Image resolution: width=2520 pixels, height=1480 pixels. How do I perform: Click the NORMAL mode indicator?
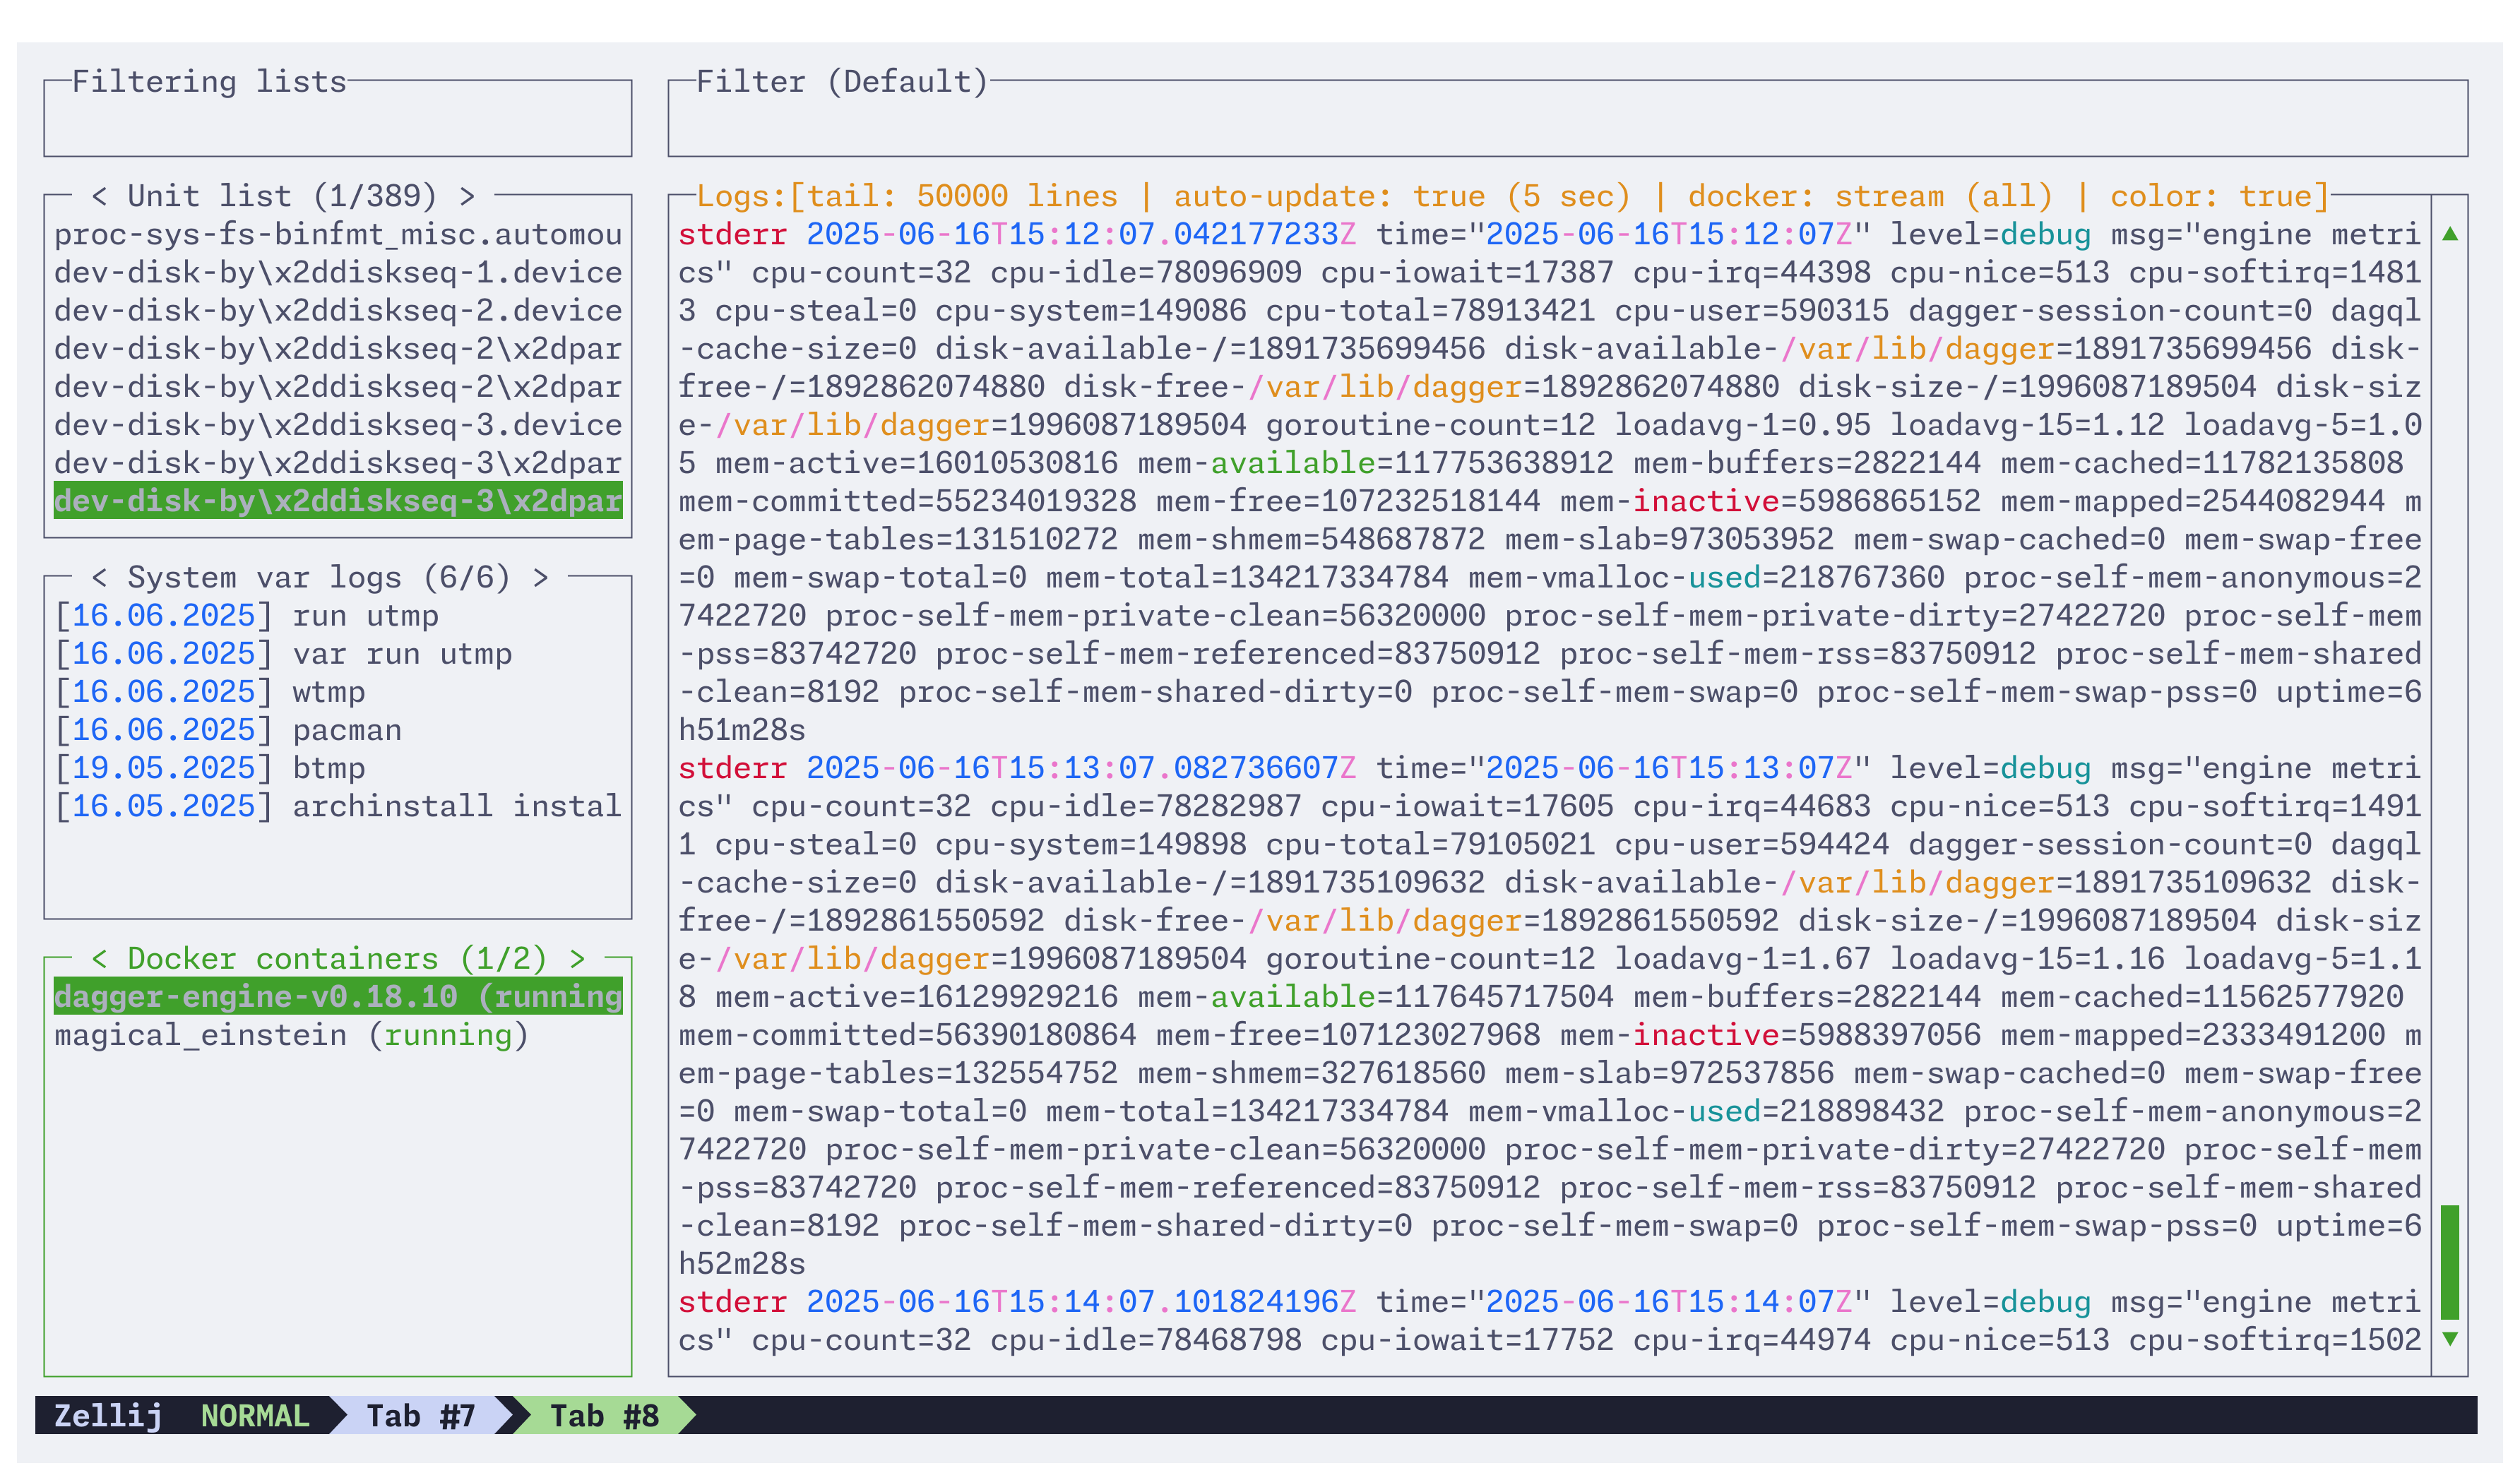coord(255,1416)
